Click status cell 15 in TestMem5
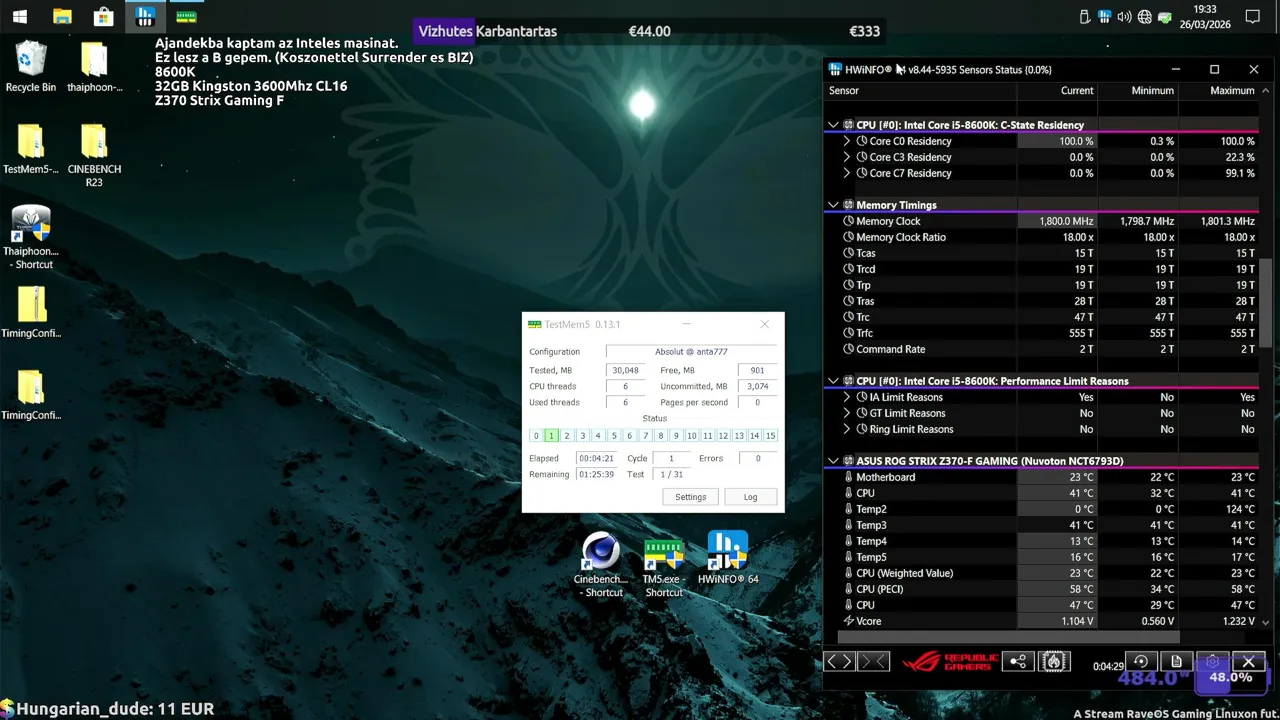1280x720 pixels. (x=770, y=435)
